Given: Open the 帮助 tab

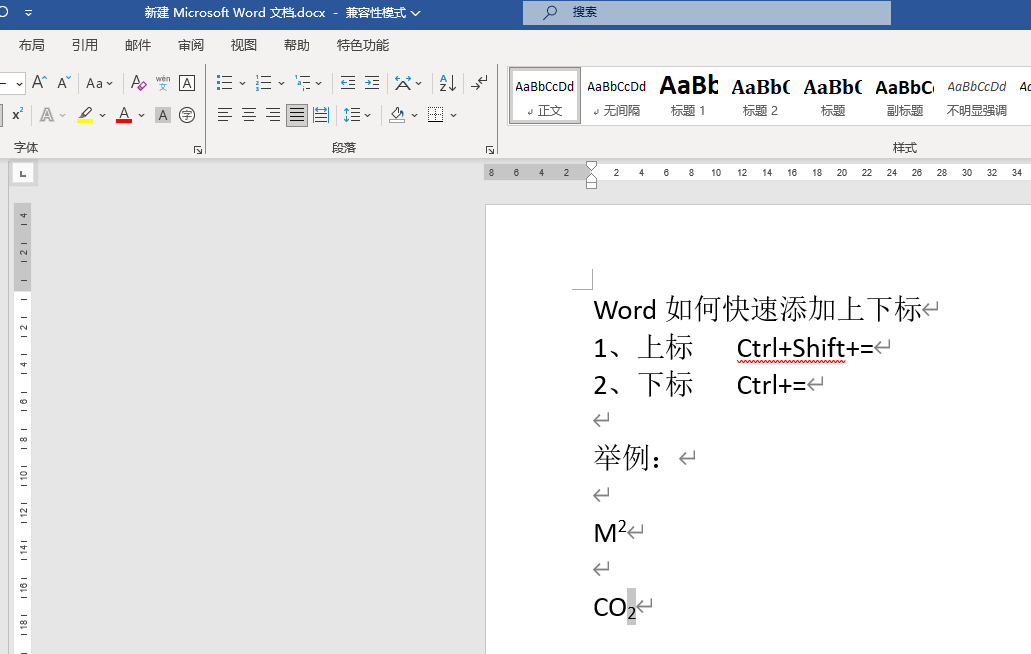Looking at the screenshot, I should tap(297, 45).
